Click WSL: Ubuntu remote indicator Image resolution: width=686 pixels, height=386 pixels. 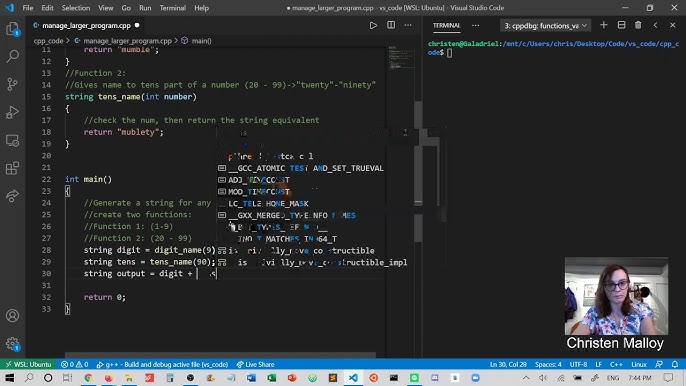coord(28,364)
